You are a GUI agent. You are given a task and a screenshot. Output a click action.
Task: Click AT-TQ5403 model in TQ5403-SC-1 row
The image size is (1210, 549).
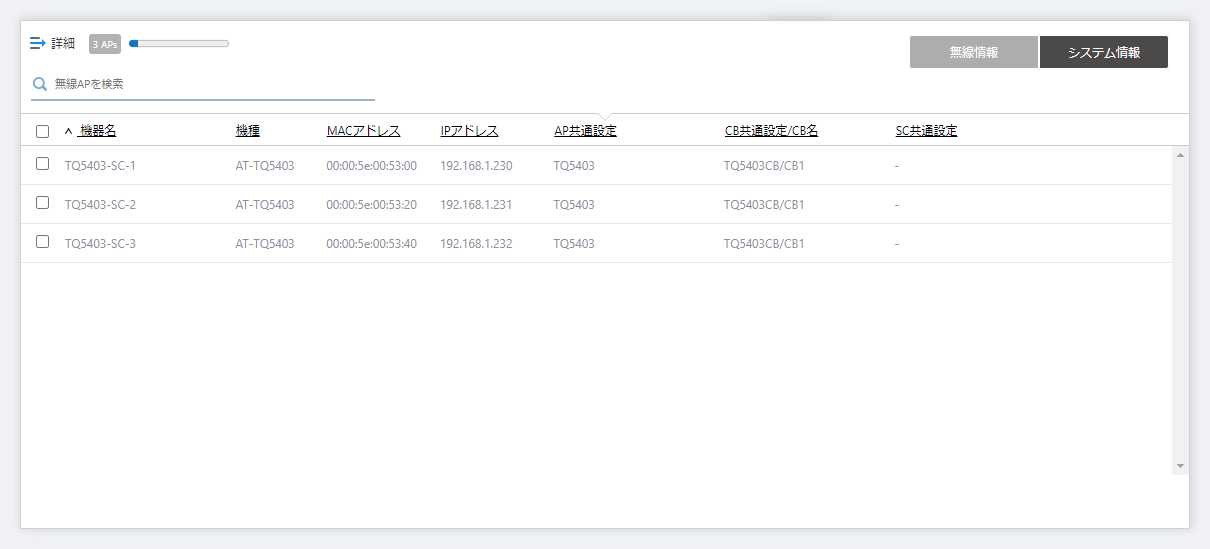point(265,166)
